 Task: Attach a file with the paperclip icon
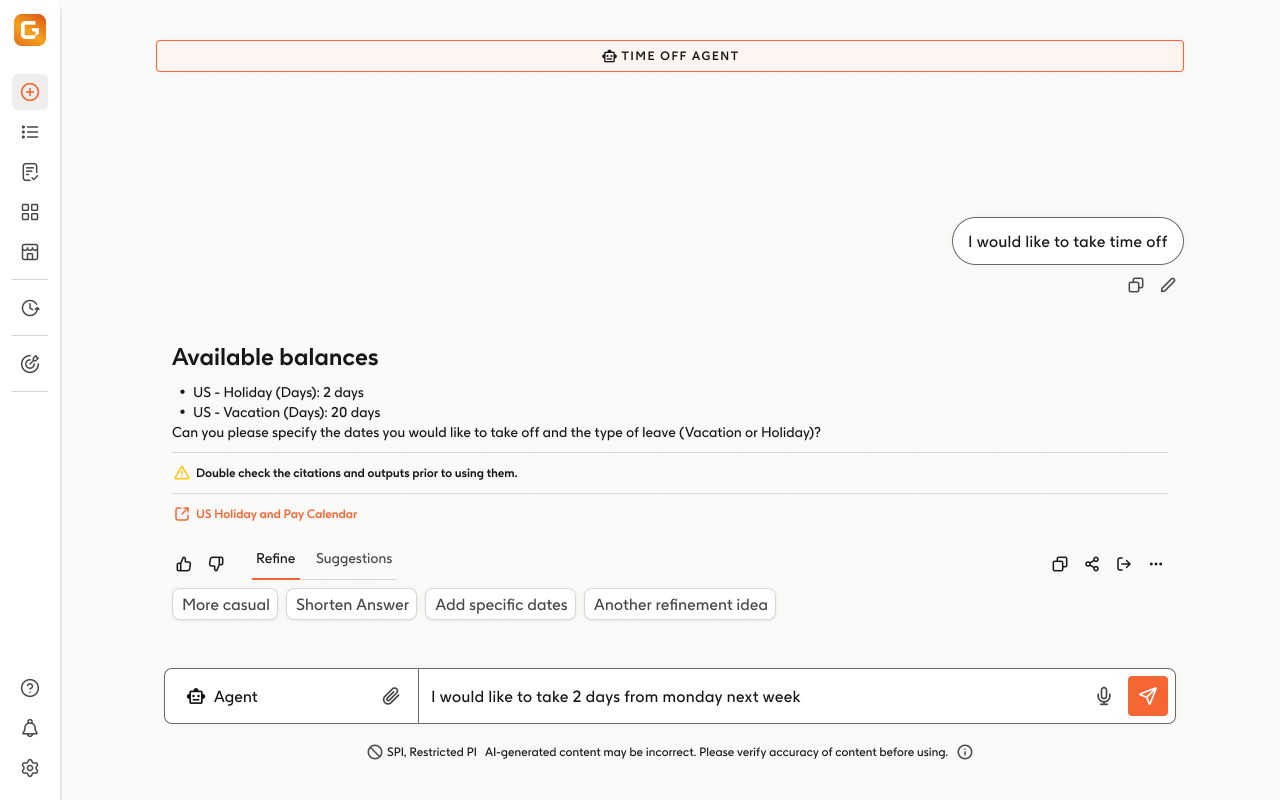[x=391, y=696]
